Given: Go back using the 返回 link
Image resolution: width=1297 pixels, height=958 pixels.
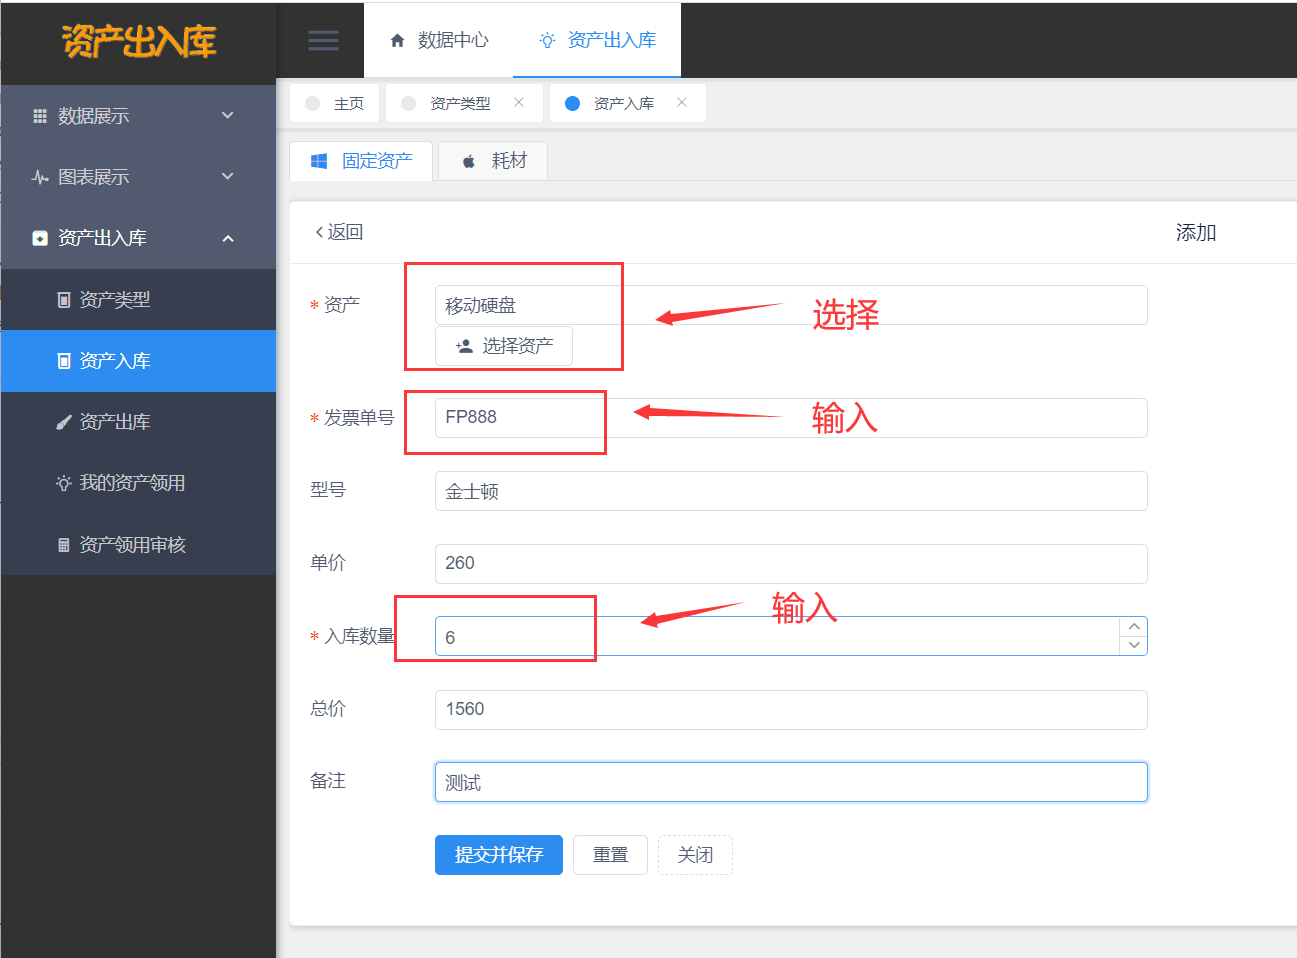Looking at the screenshot, I should point(339,232).
